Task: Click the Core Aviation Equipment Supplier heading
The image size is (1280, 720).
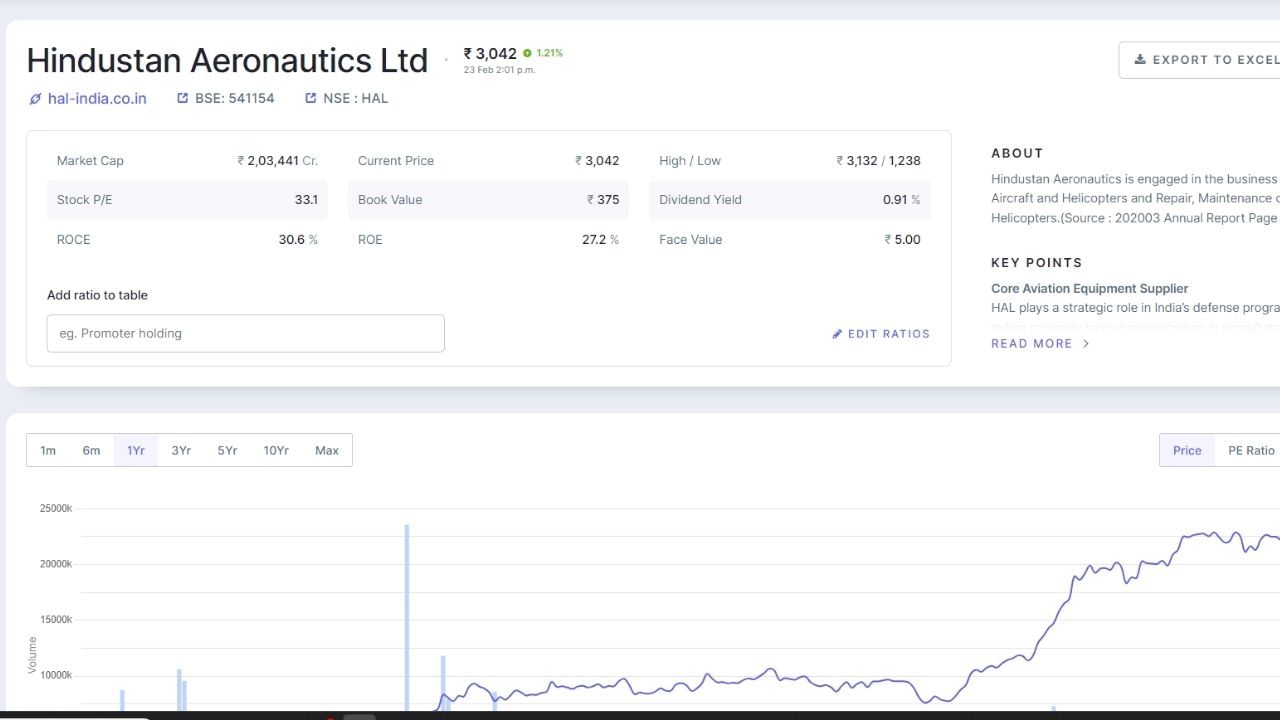Action: 1089,288
